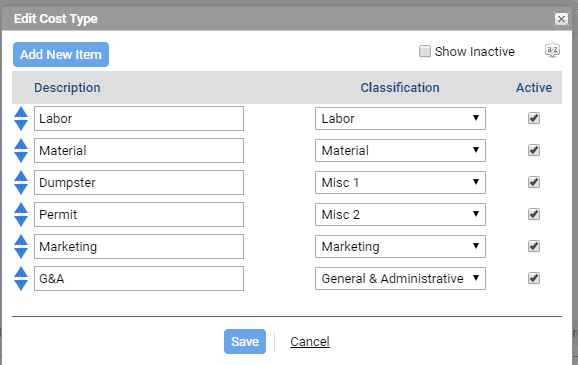Viewport: 578px width, 365px height.
Task: Save the cost type changes
Action: pyautogui.click(x=245, y=341)
